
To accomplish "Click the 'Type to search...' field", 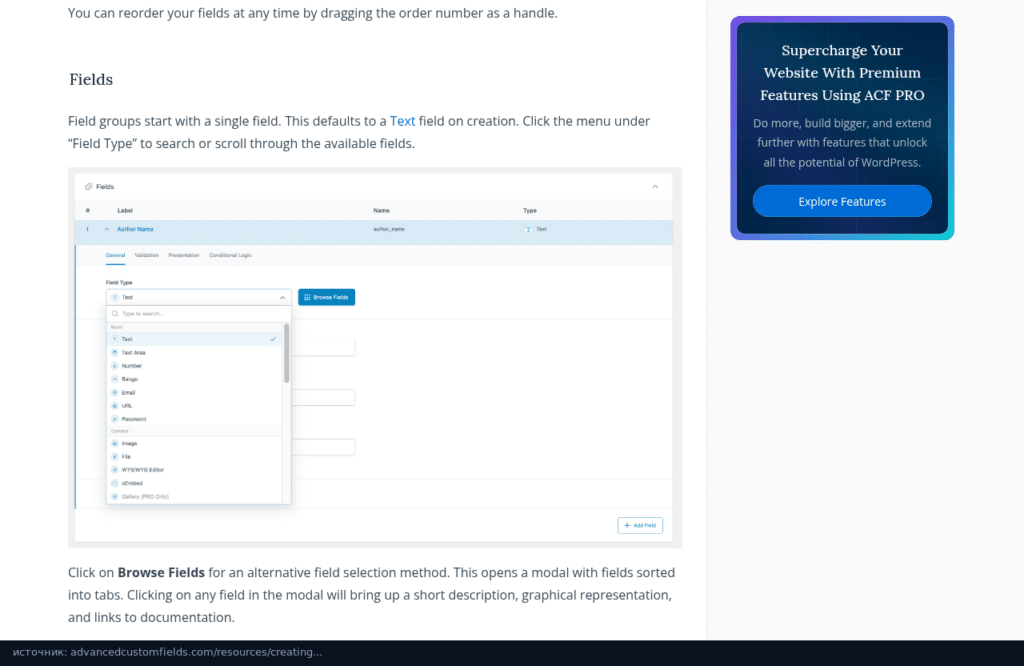I will [199, 314].
